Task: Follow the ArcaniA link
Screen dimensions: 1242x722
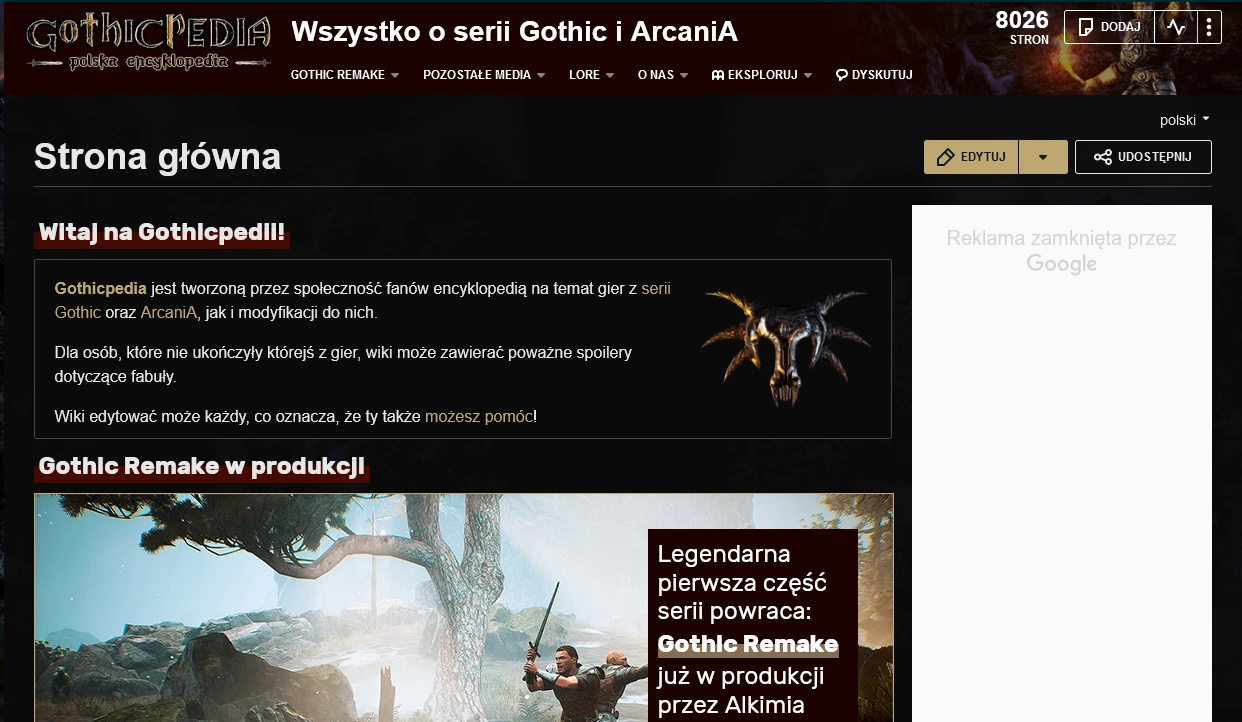Action: click(x=169, y=312)
